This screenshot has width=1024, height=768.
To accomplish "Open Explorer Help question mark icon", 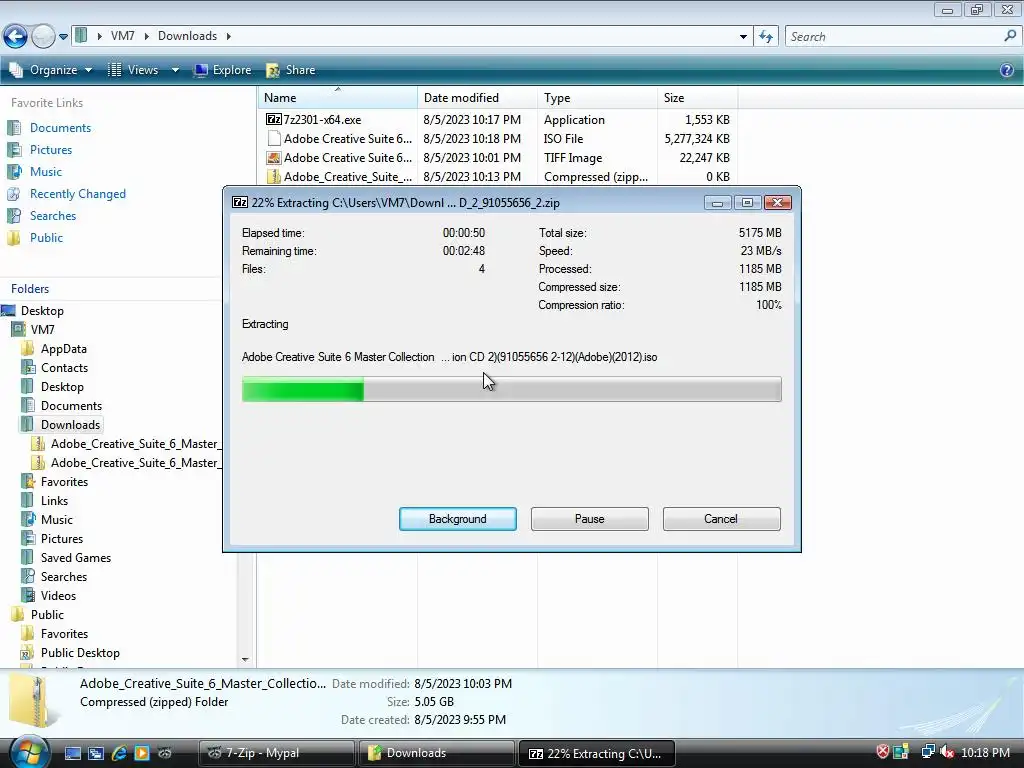I will tap(1007, 70).
